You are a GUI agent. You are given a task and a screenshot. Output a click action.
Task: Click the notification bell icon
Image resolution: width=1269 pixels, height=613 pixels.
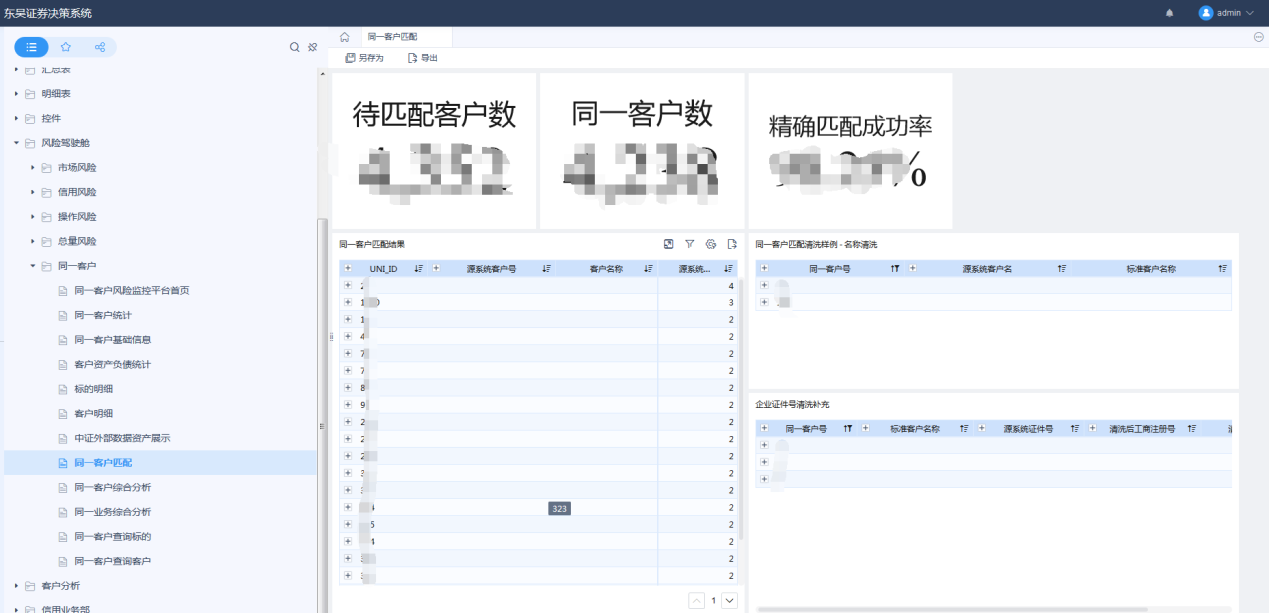1170,13
